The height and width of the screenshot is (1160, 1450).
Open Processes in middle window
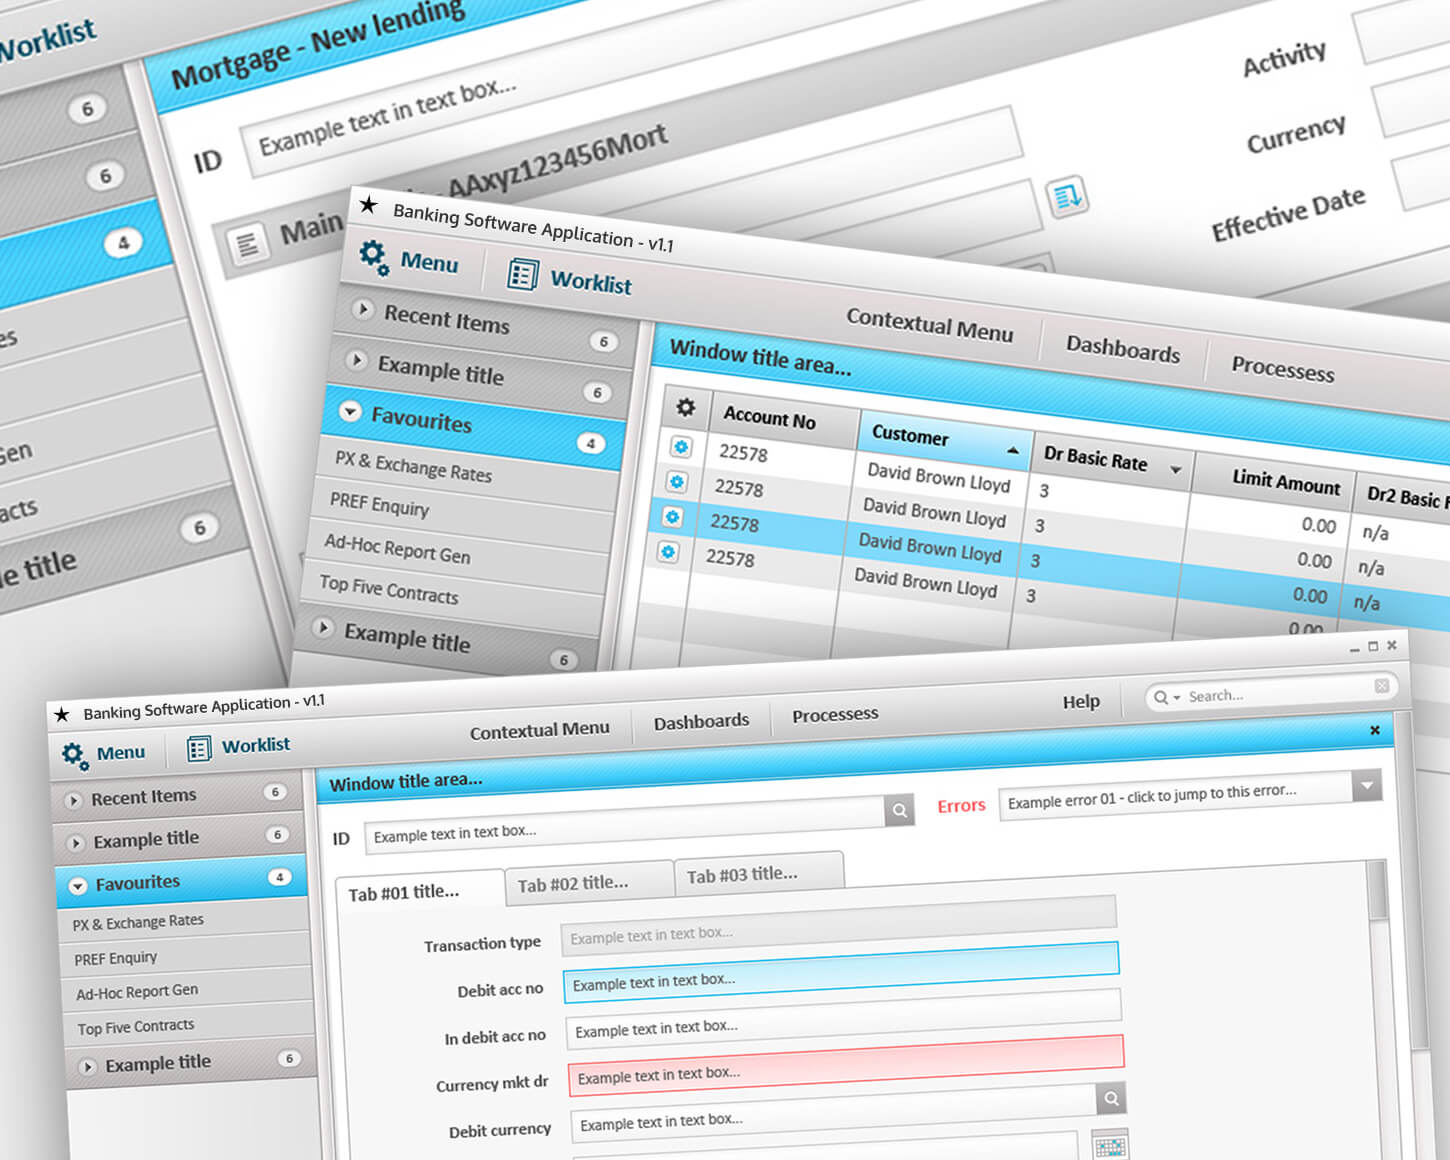click(1283, 368)
